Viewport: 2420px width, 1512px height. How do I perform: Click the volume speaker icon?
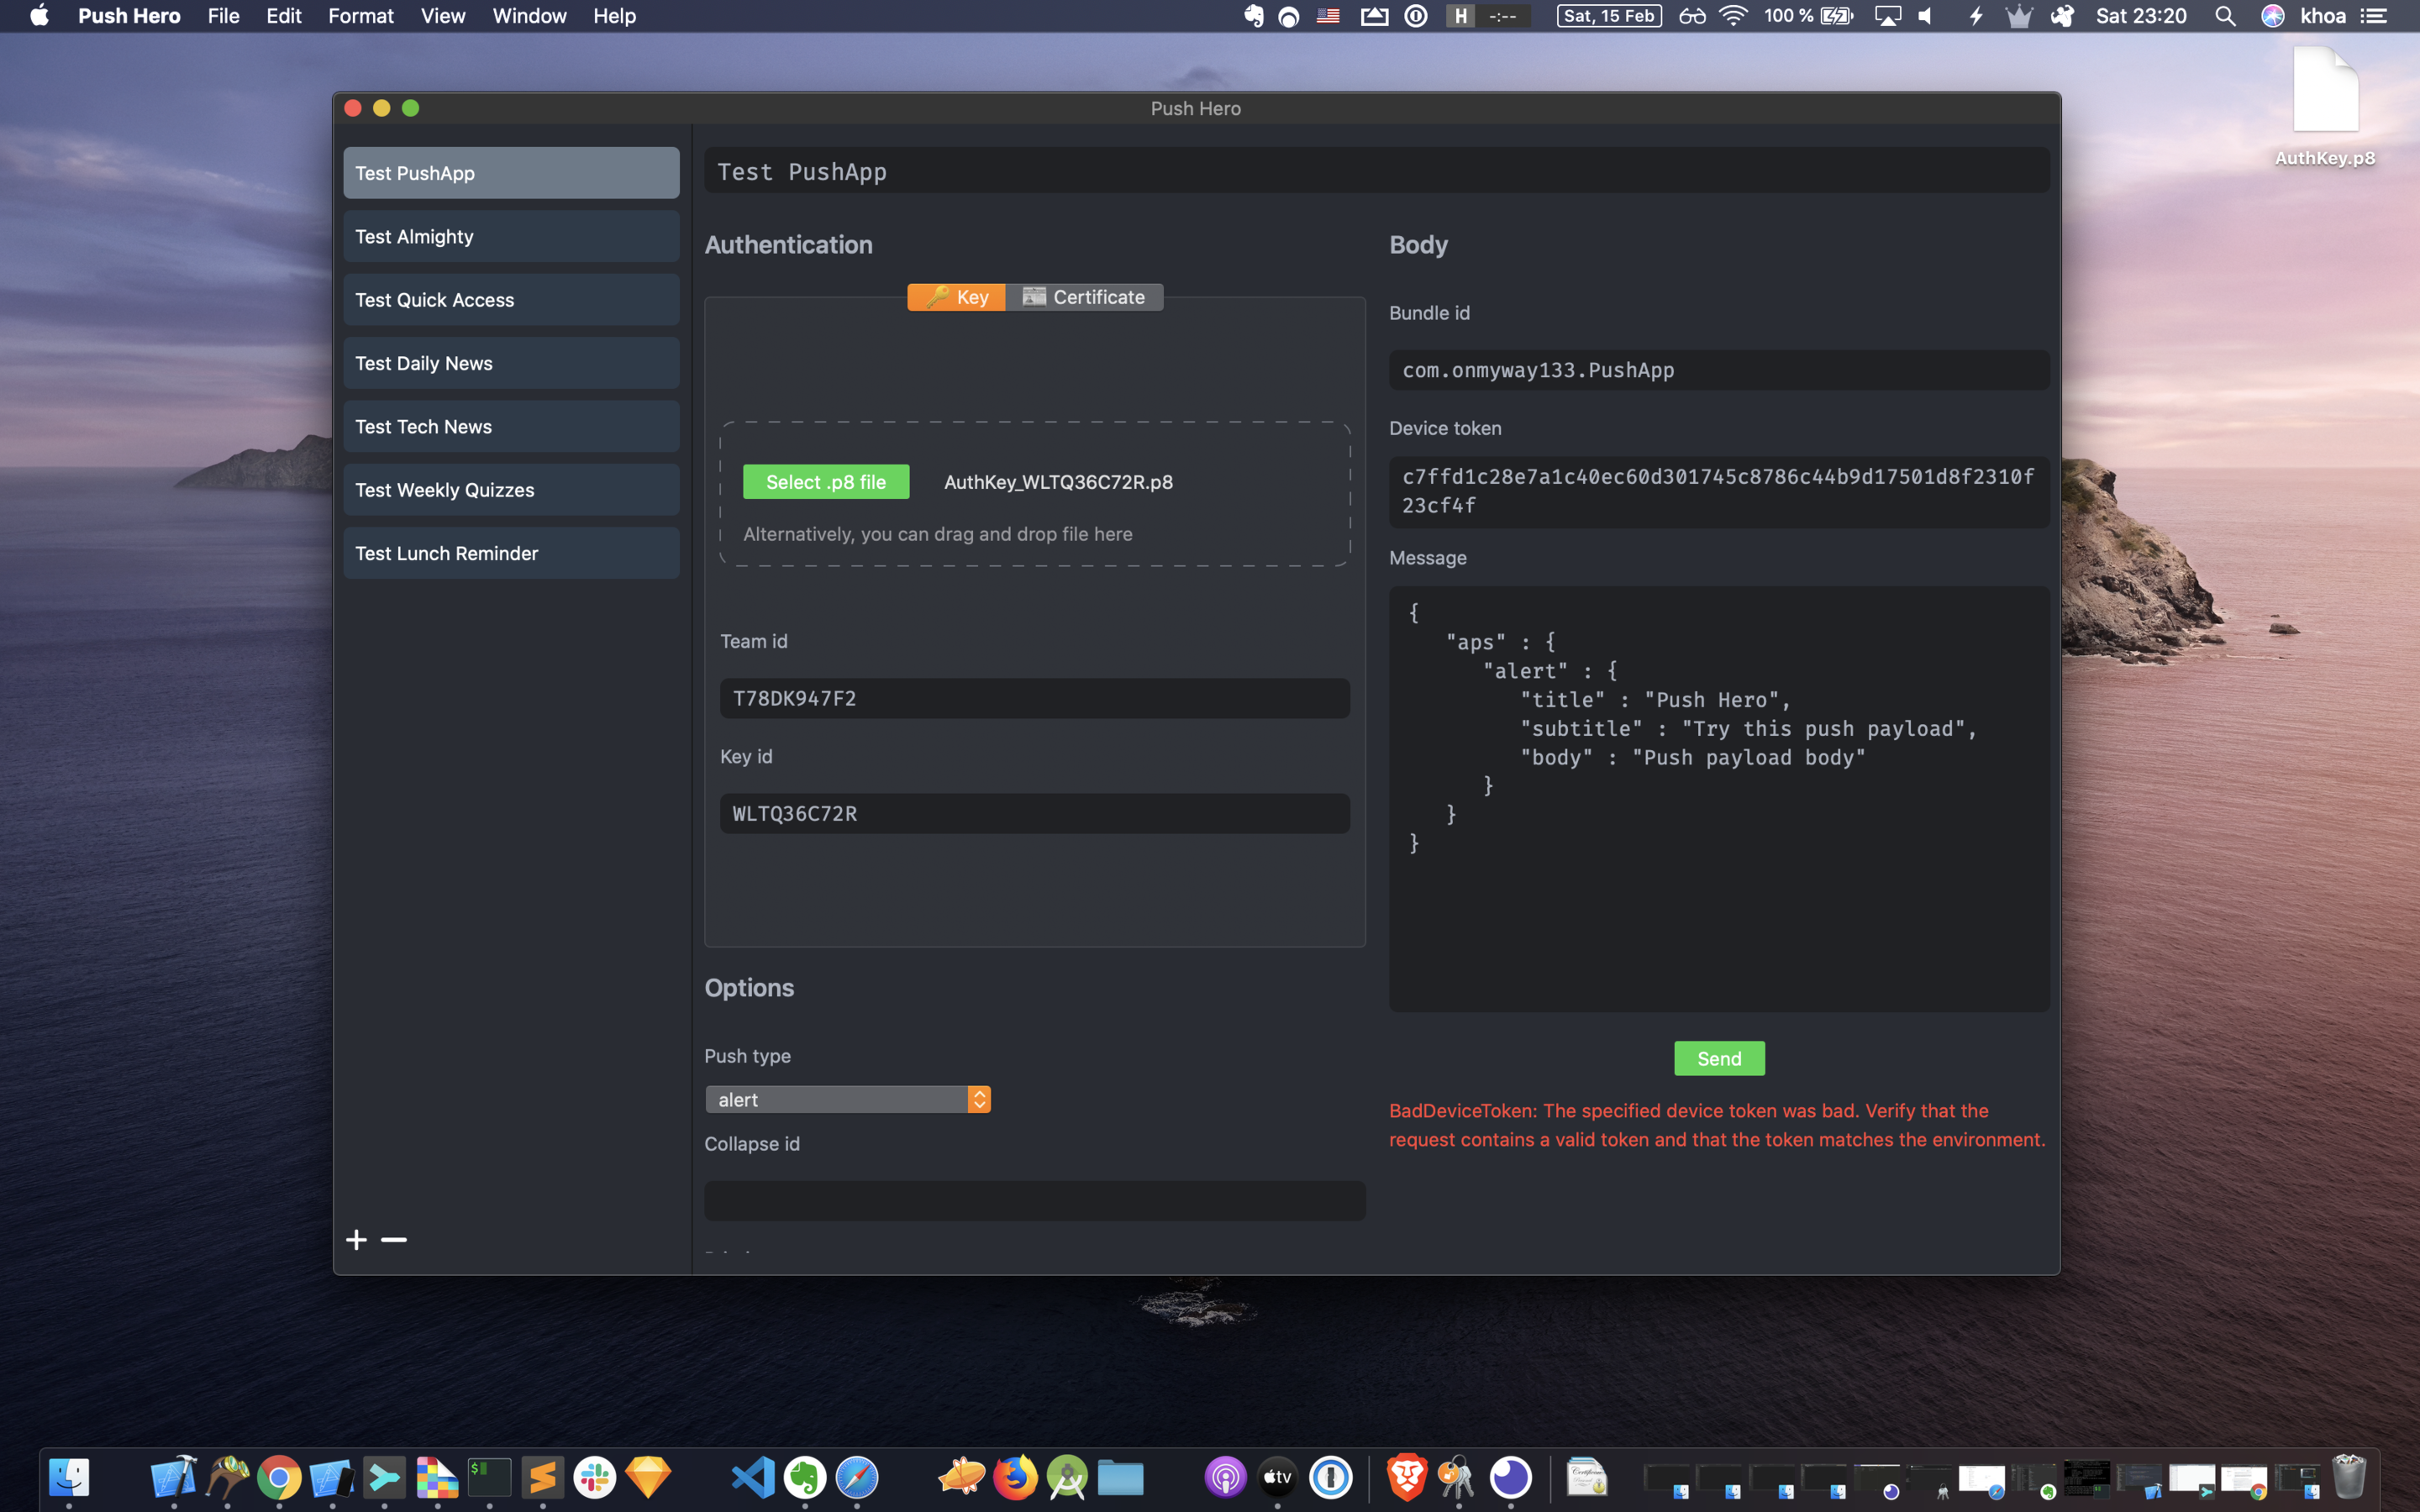point(1925,16)
